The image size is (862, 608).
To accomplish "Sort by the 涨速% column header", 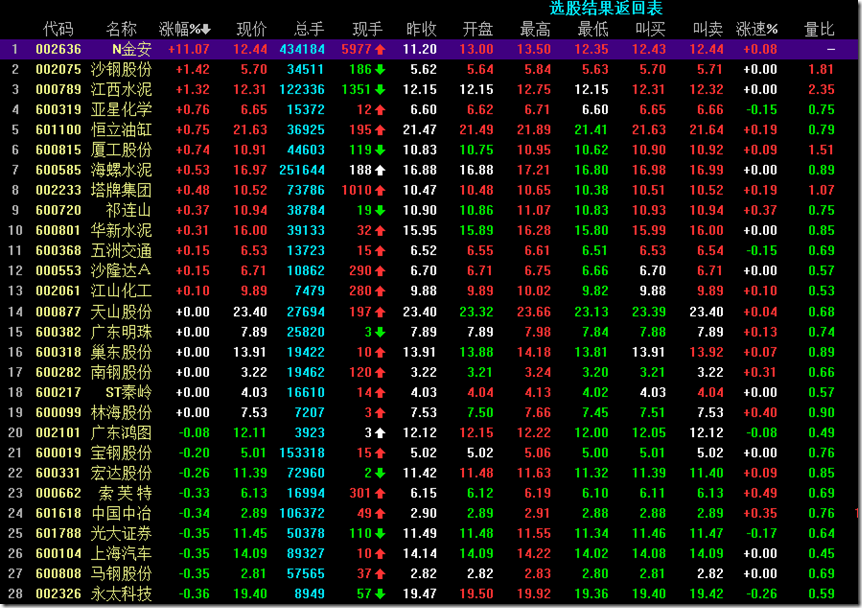I will pyautogui.click(x=757, y=29).
